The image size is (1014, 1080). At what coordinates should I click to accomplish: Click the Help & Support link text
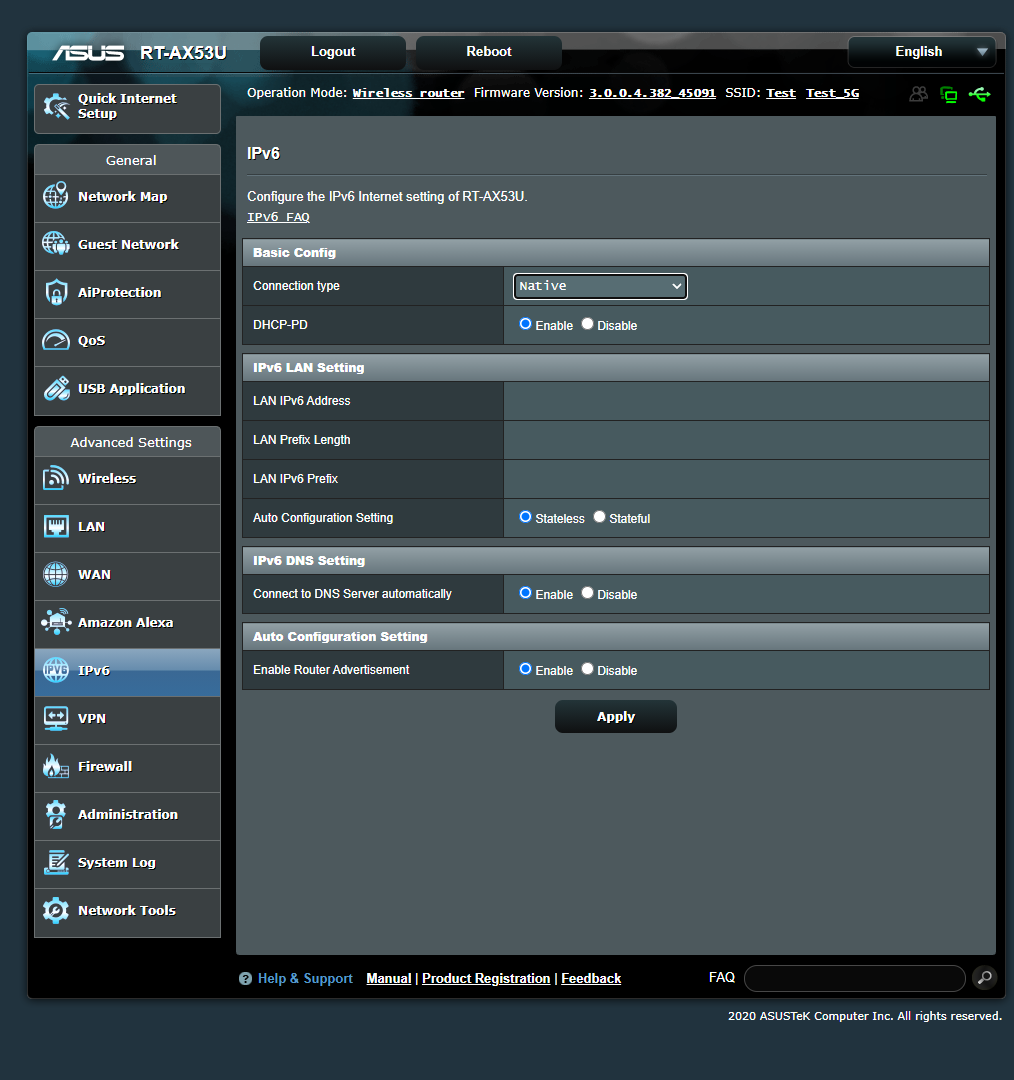(x=305, y=979)
